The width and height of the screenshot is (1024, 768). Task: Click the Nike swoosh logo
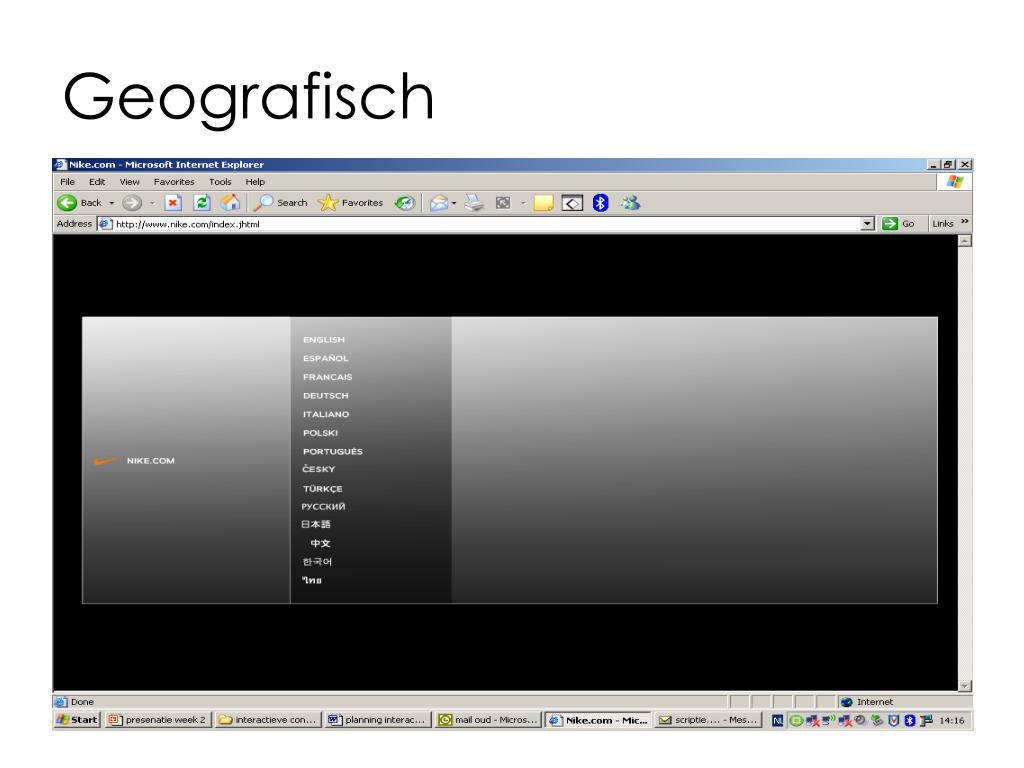tap(104, 461)
